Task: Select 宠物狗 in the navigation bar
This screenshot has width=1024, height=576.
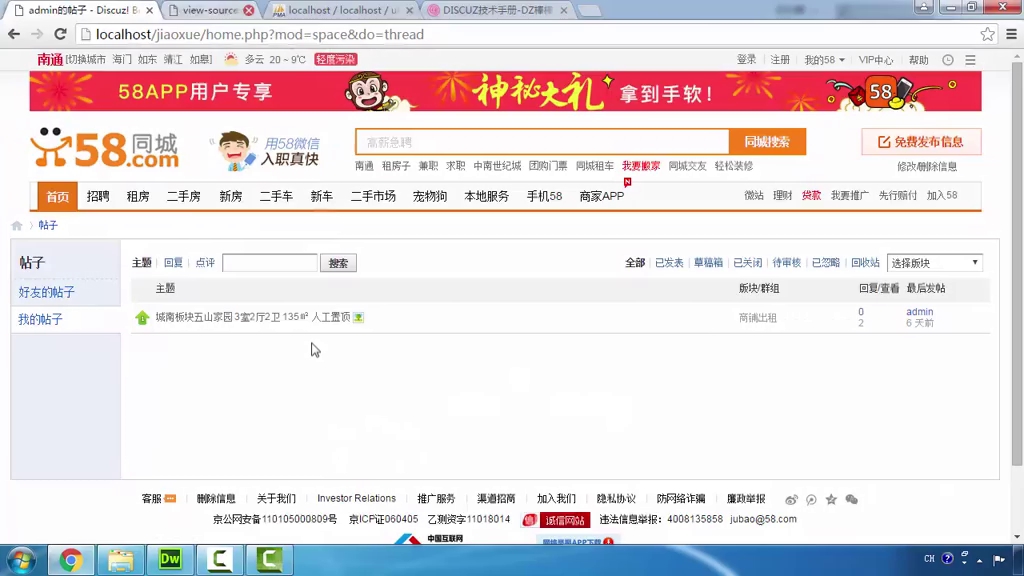Action: click(x=430, y=196)
